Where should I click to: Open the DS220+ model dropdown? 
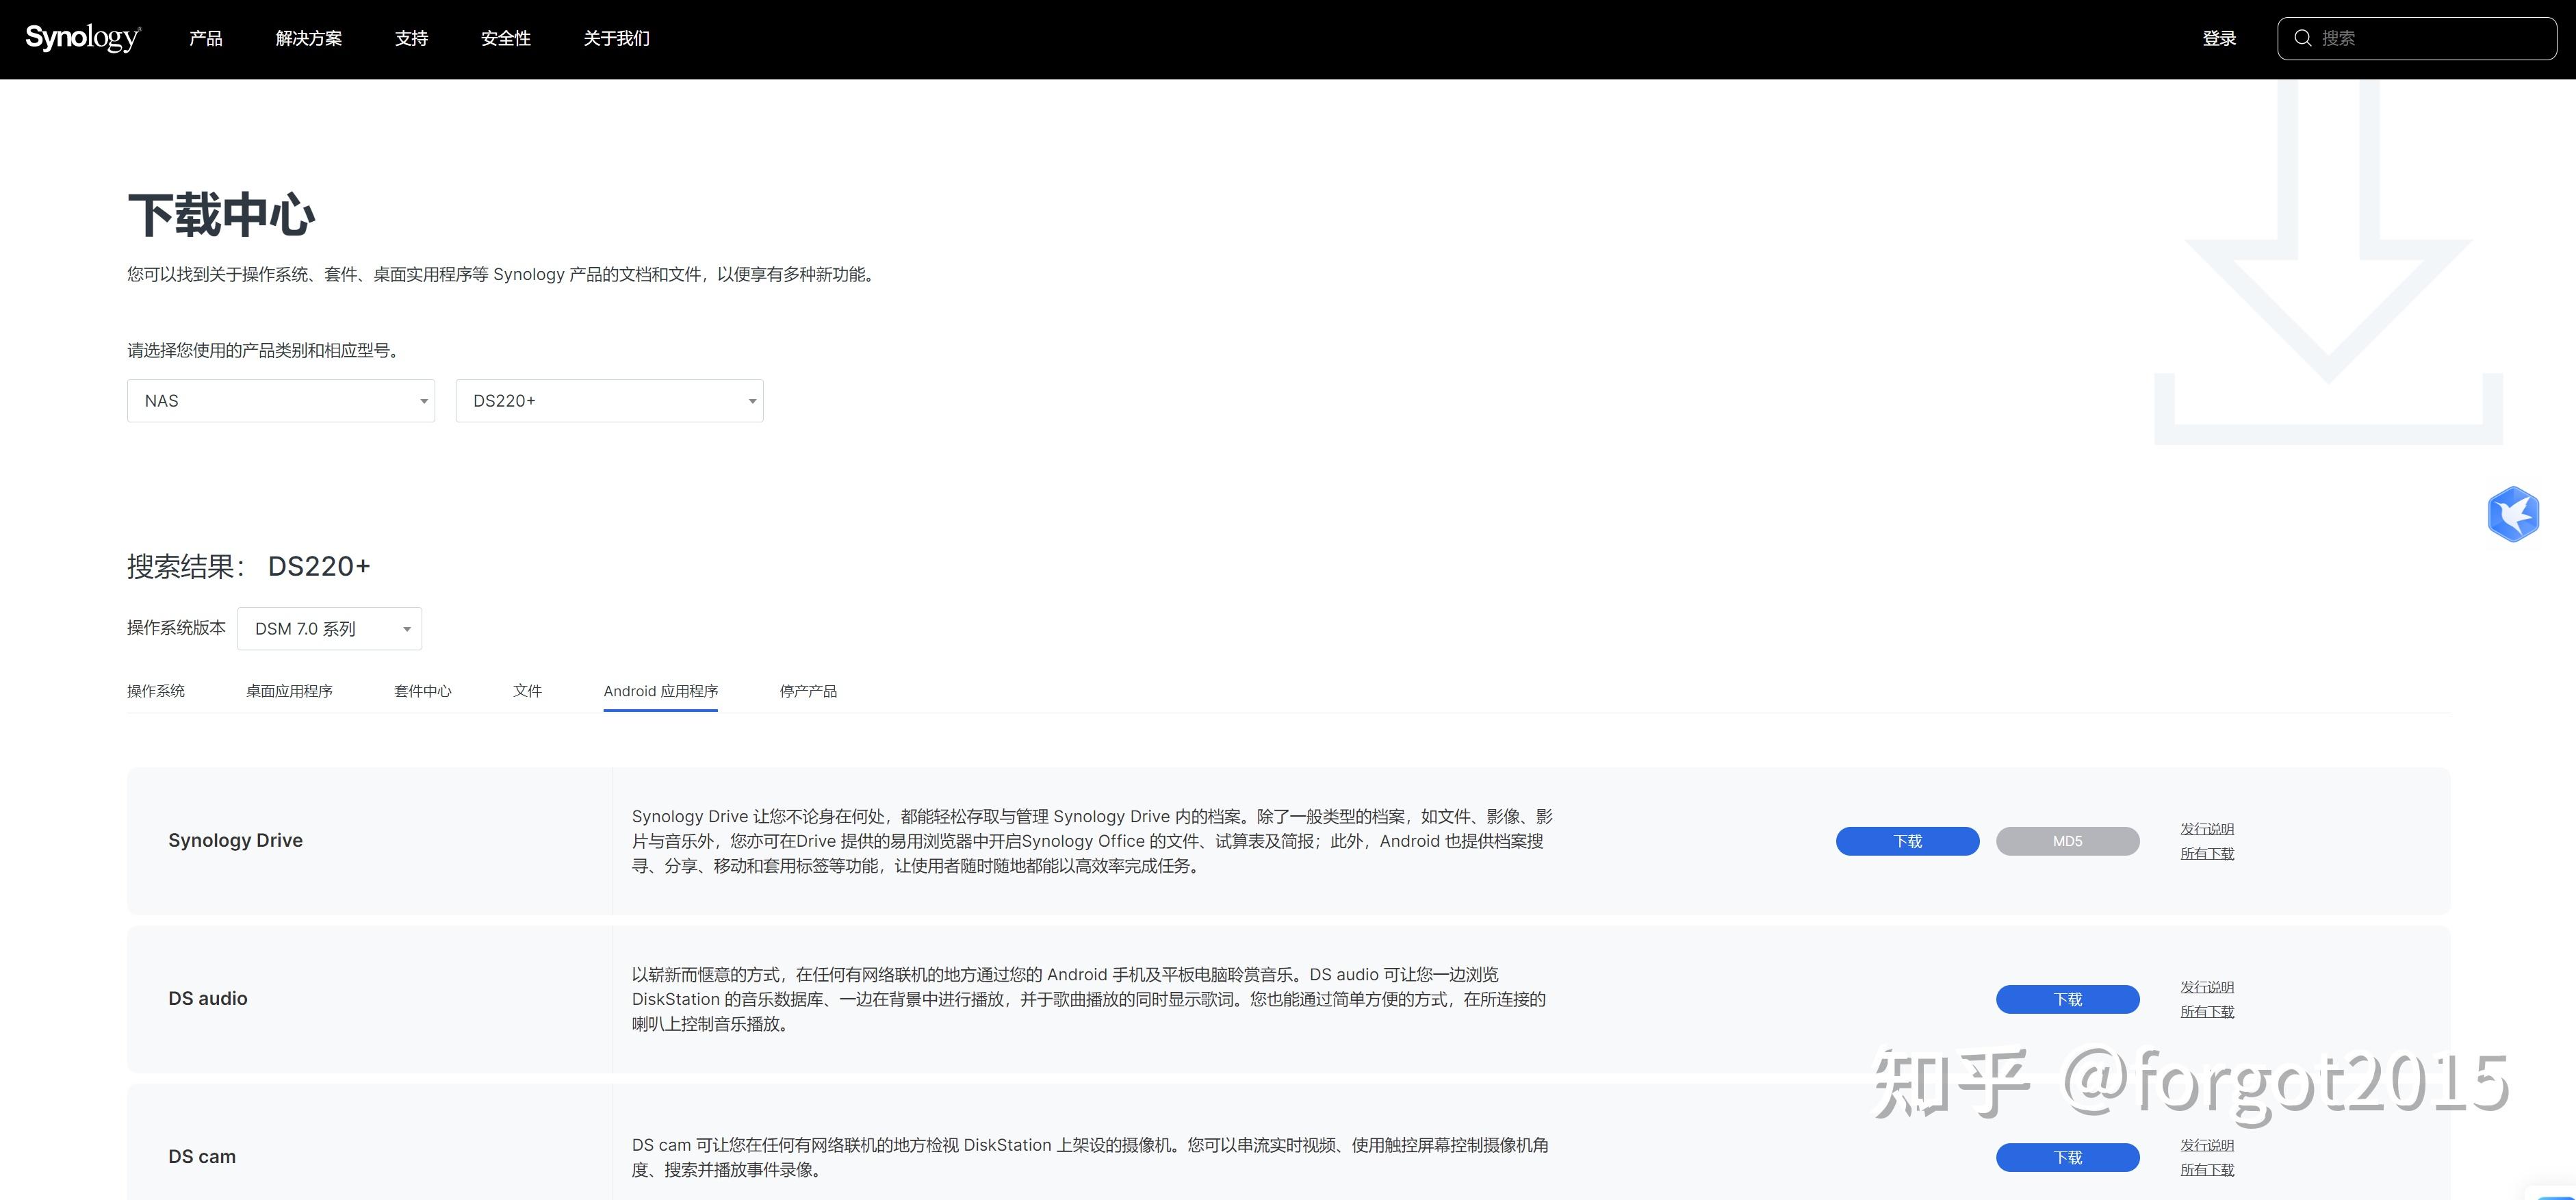click(x=609, y=401)
